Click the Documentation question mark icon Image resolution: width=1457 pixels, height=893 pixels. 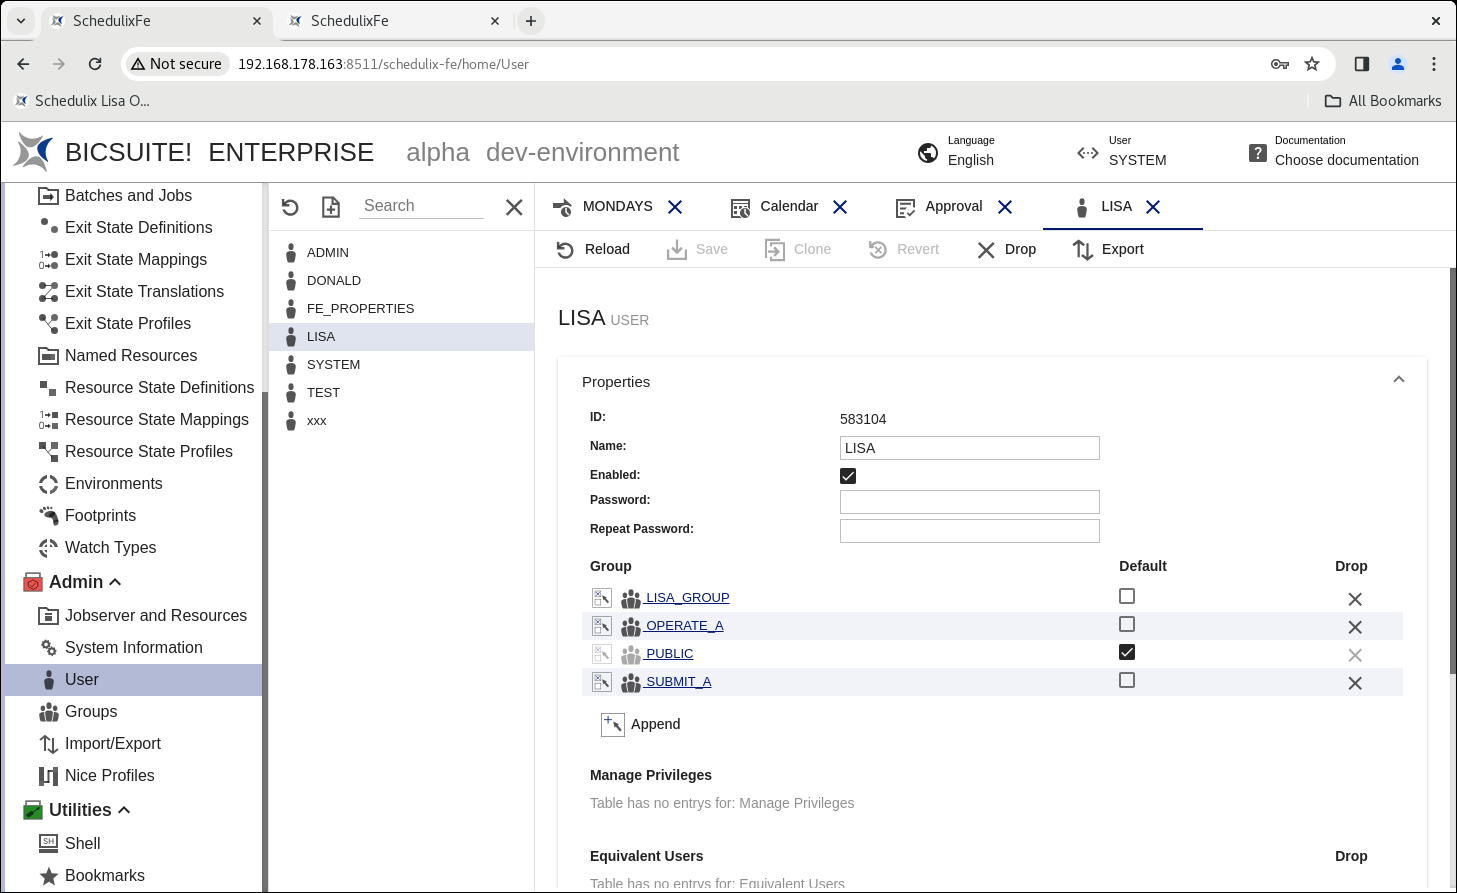pyautogui.click(x=1258, y=153)
